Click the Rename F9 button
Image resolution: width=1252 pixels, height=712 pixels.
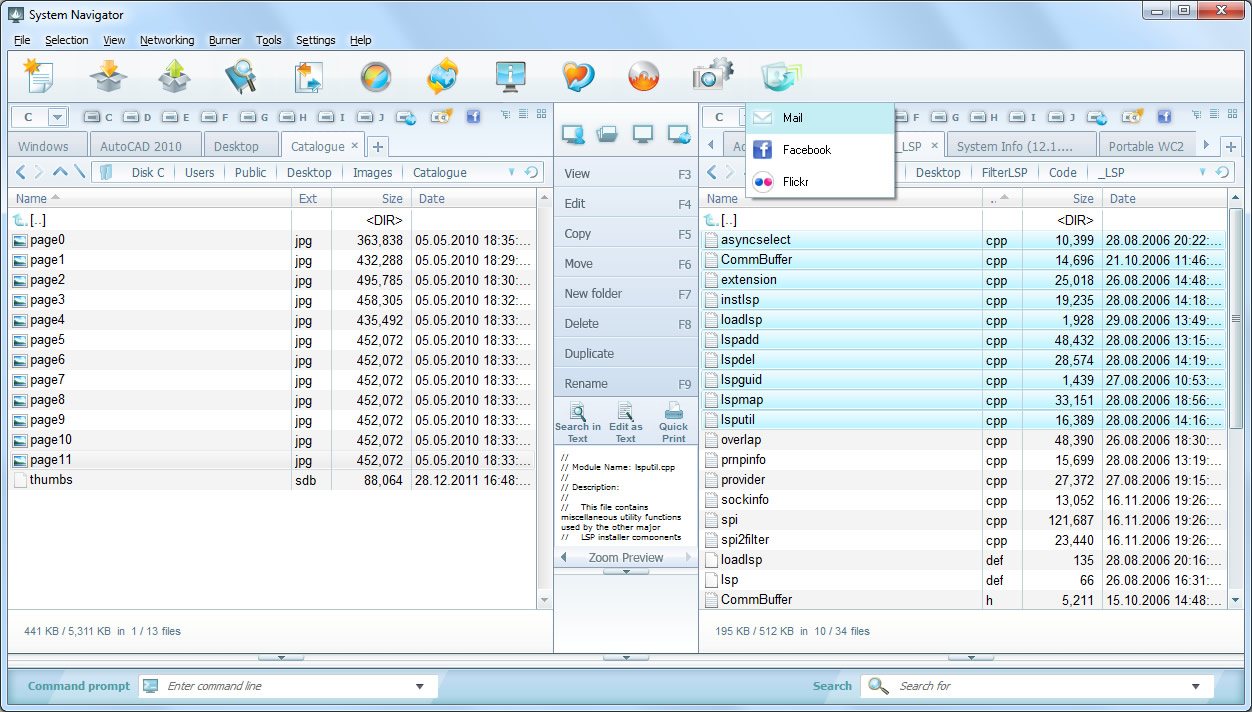(624, 383)
